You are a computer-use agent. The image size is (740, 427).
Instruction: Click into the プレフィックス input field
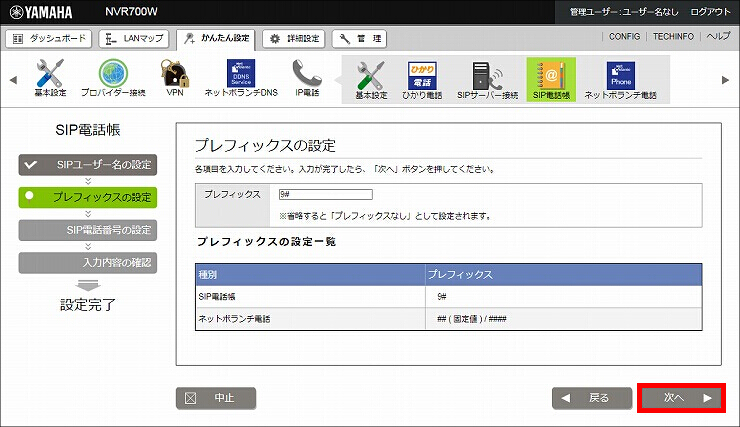326,194
